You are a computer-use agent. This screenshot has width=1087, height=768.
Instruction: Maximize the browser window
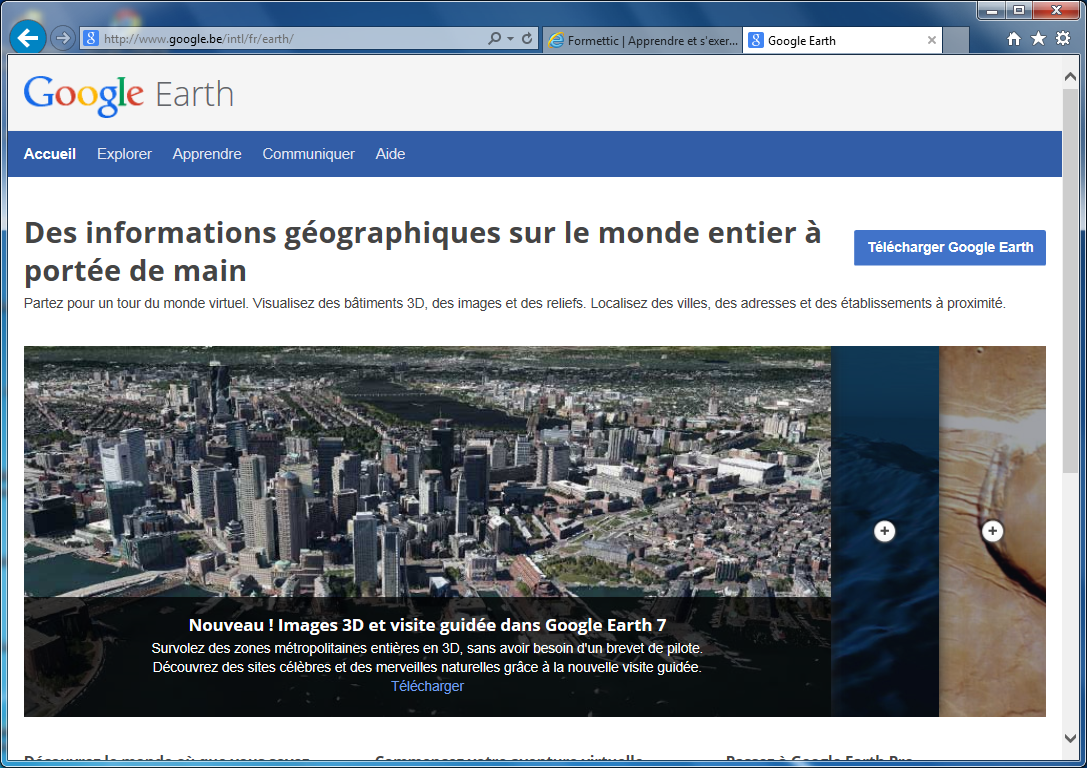coord(1019,10)
